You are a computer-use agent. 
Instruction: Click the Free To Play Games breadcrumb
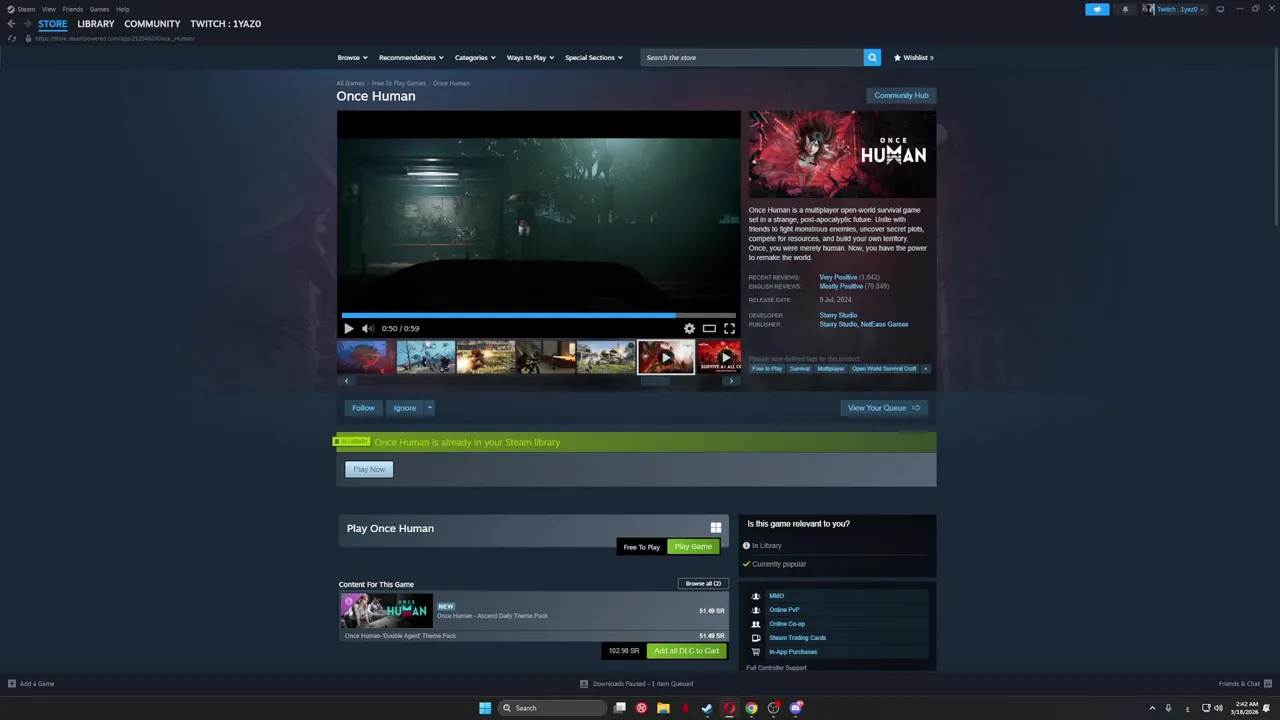click(399, 84)
